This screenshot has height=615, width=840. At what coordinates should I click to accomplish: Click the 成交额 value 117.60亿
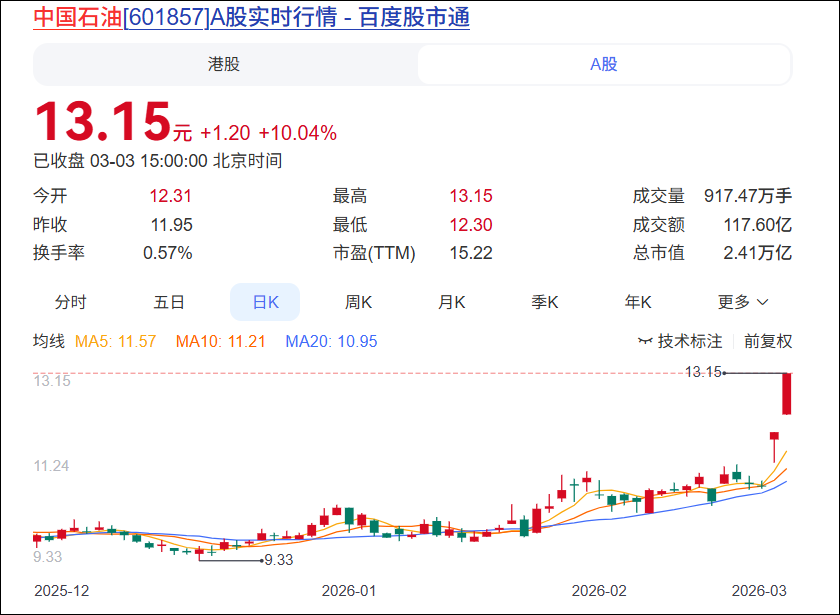(x=758, y=225)
